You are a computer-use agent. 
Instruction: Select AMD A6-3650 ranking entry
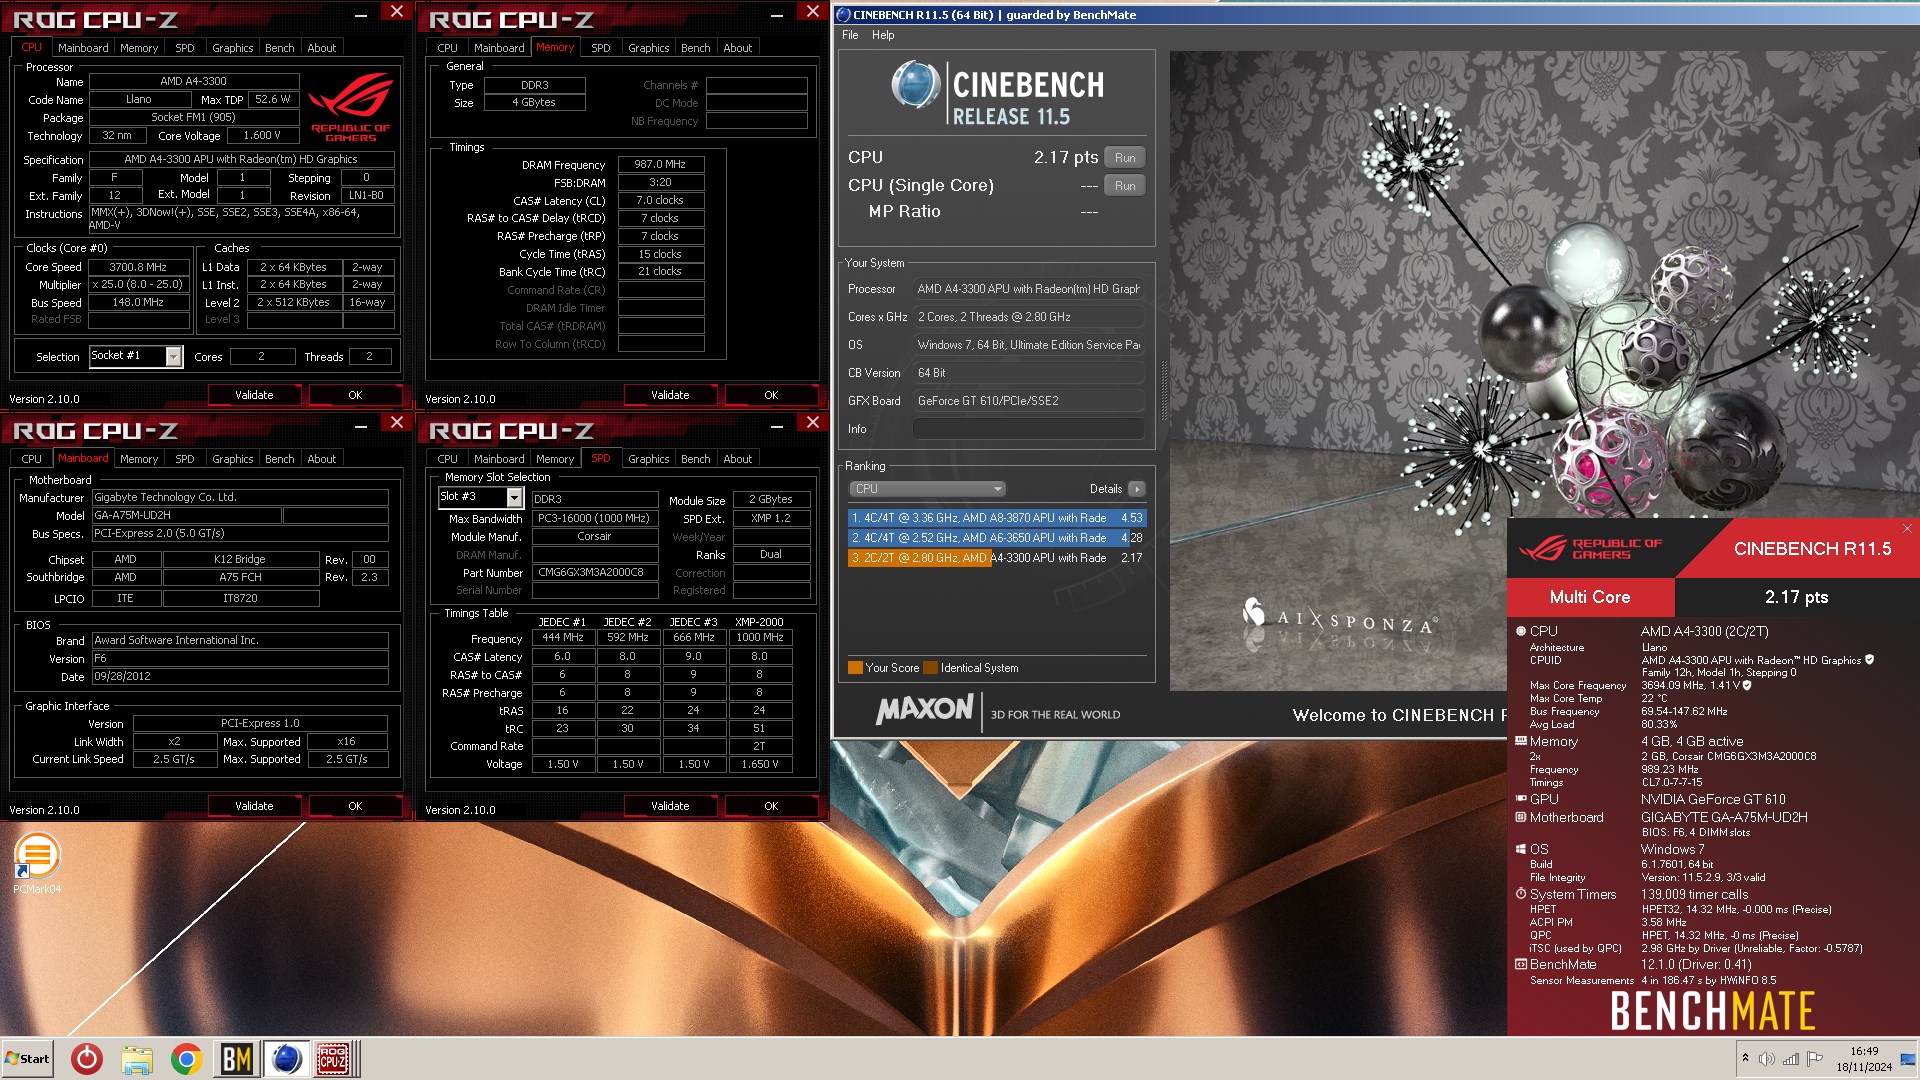997,538
